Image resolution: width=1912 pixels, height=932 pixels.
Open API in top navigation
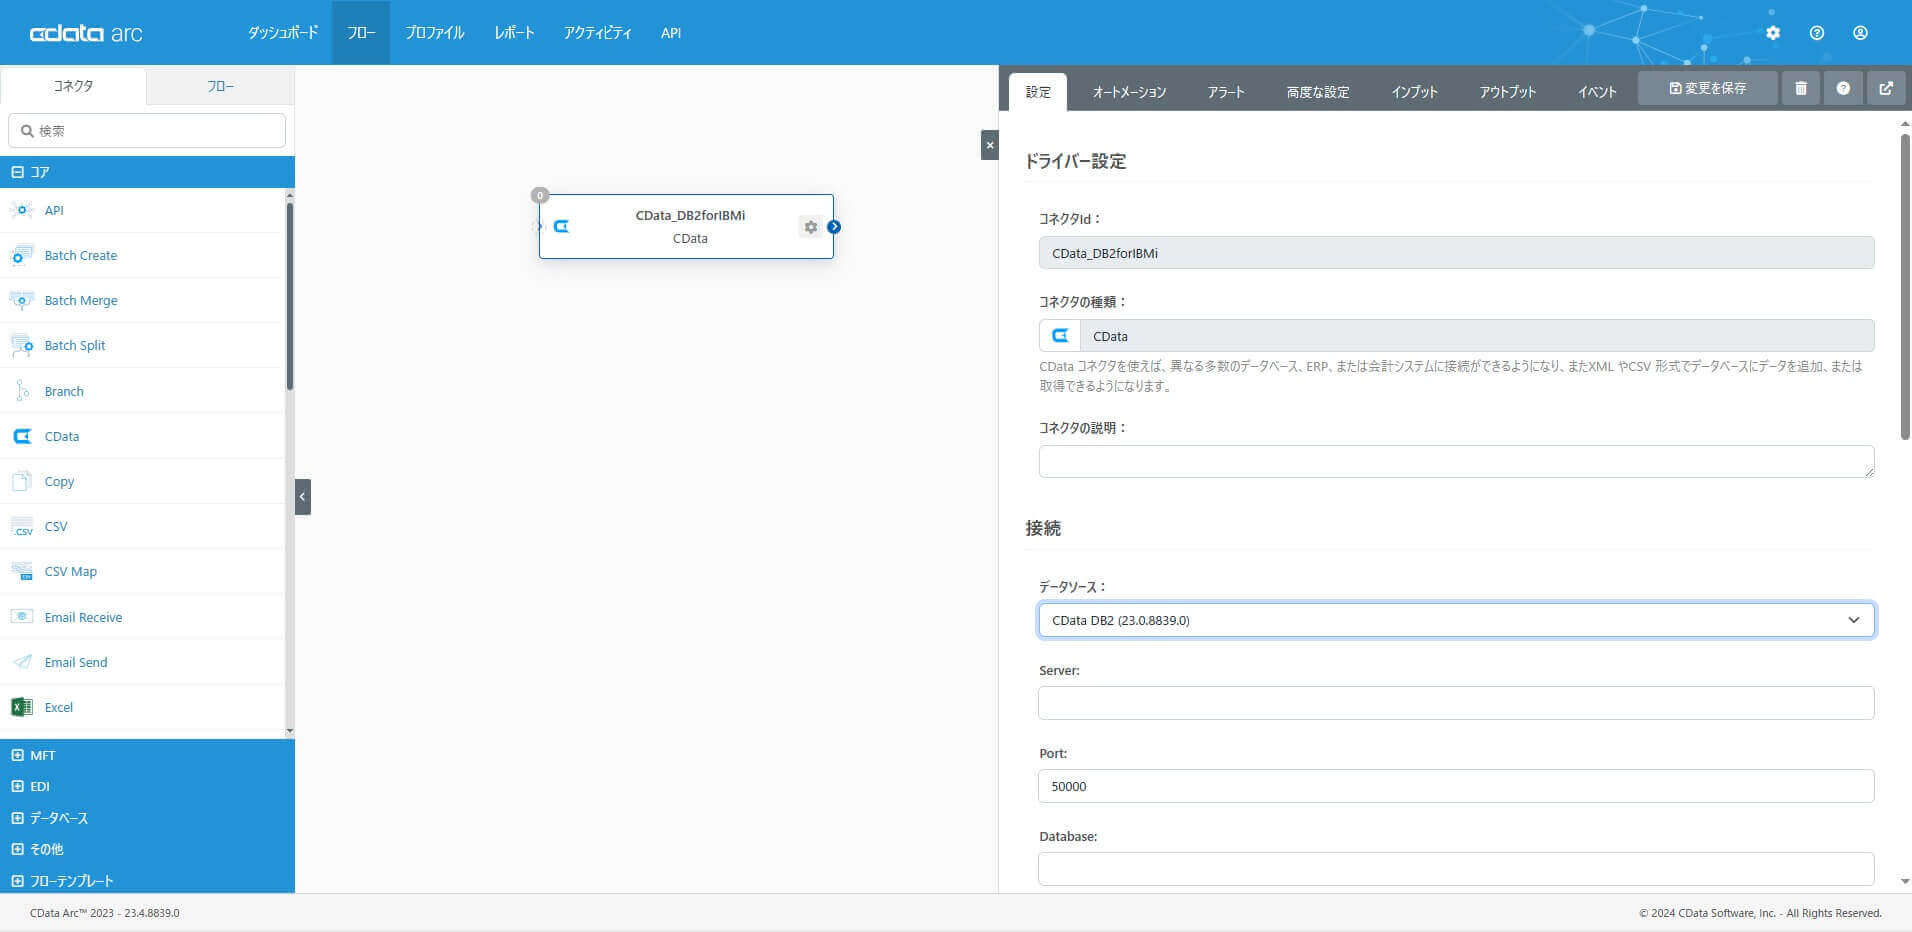coord(671,33)
